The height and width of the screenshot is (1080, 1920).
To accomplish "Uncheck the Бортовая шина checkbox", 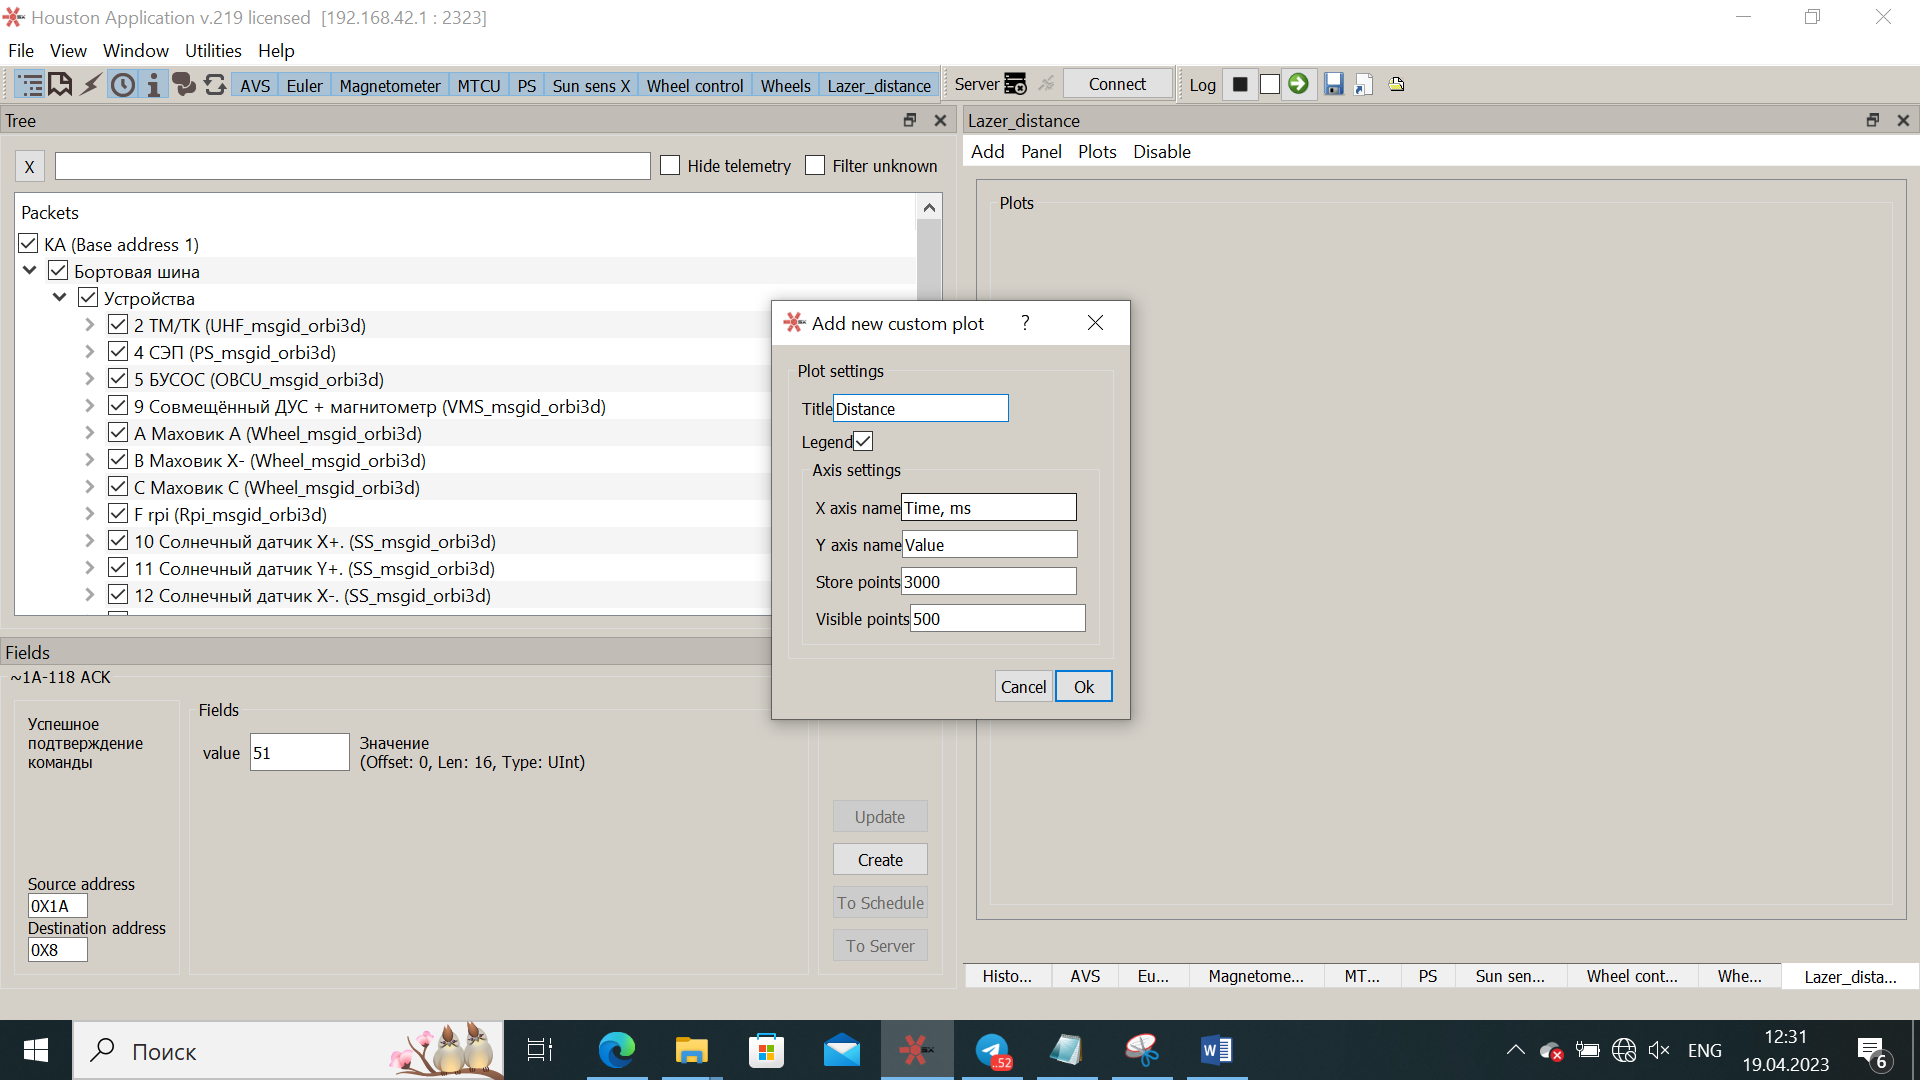I will pyautogui.click(x=58, y=271).
